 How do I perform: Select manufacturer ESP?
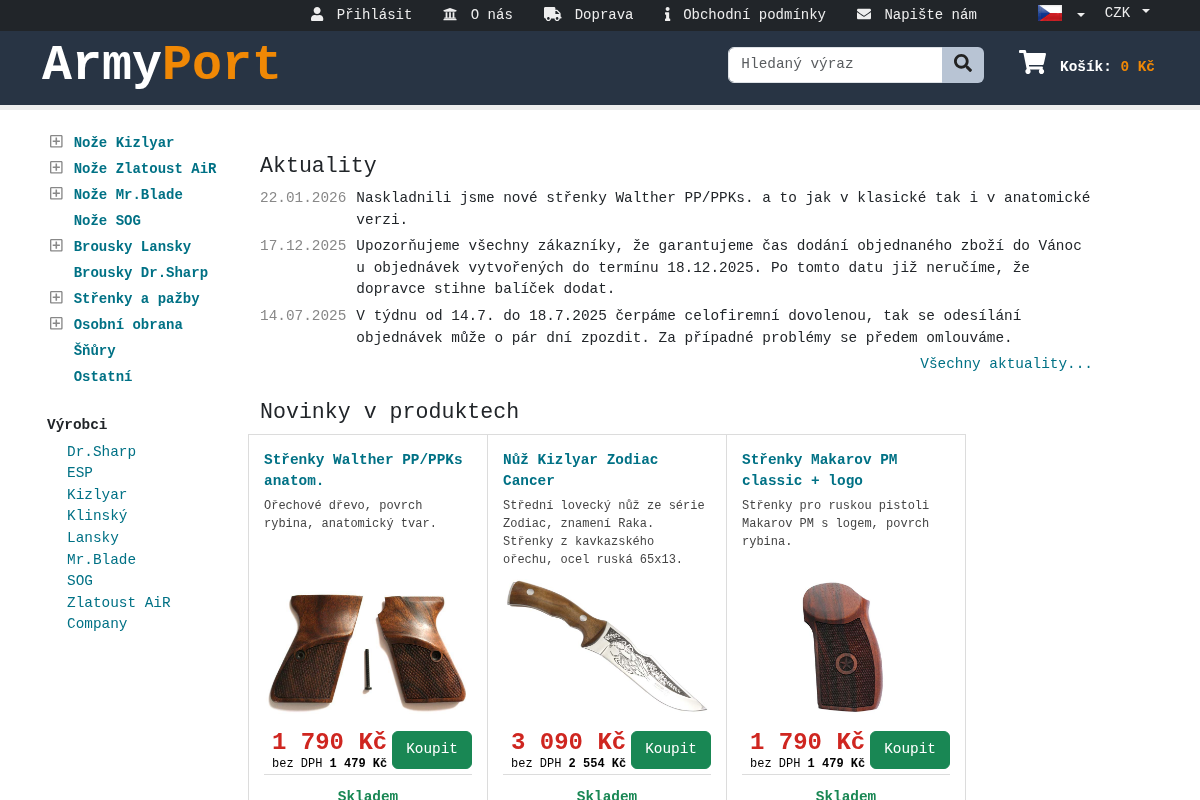(x=80, y=473)
